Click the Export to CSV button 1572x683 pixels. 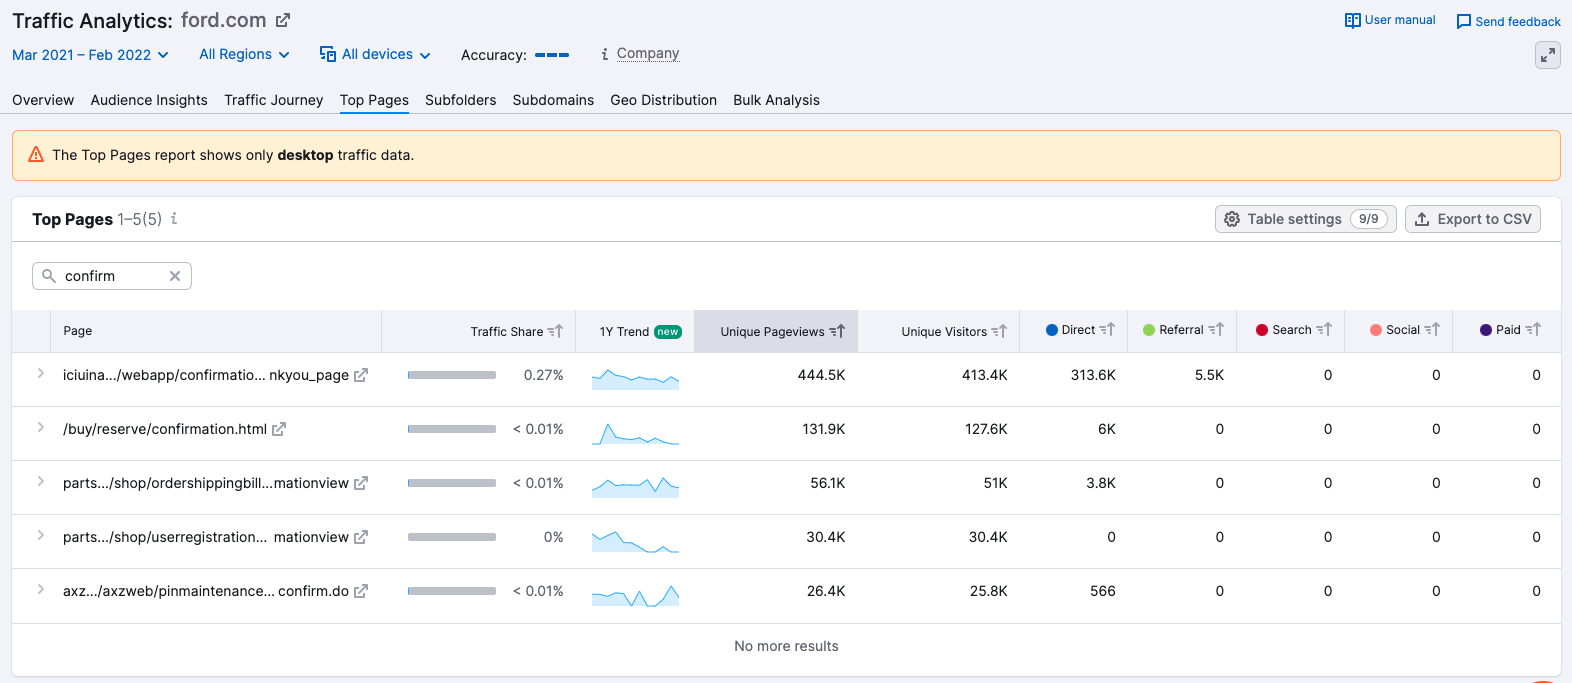click(1472, 219)
